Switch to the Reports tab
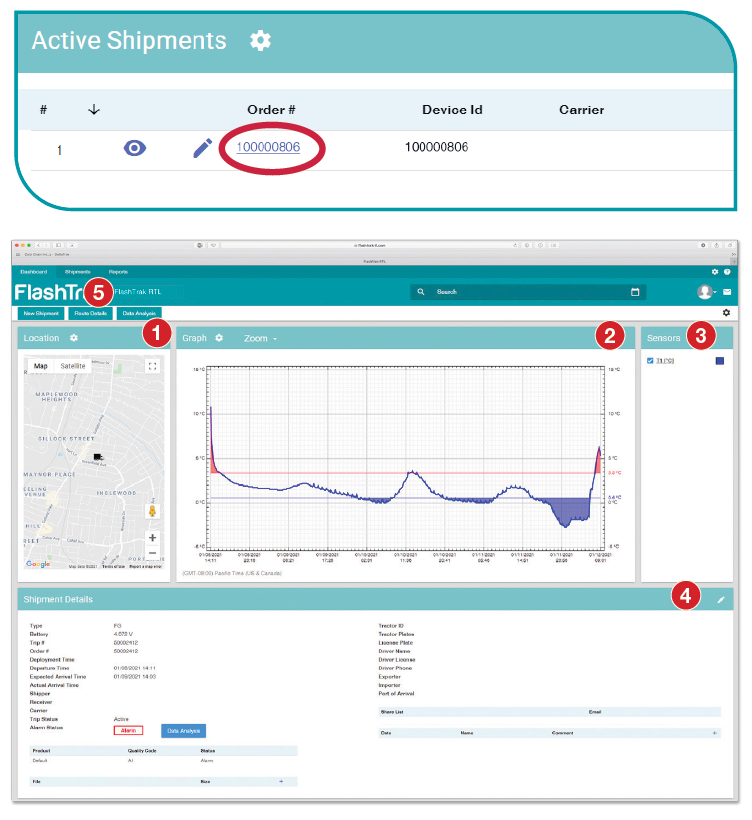The width and height of the screenshot is (752, 820). point(118,272)
